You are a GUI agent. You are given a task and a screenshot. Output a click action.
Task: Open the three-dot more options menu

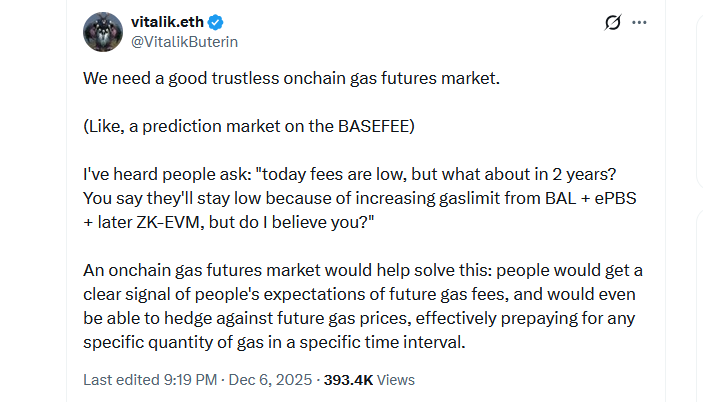(x=639, y=22)
